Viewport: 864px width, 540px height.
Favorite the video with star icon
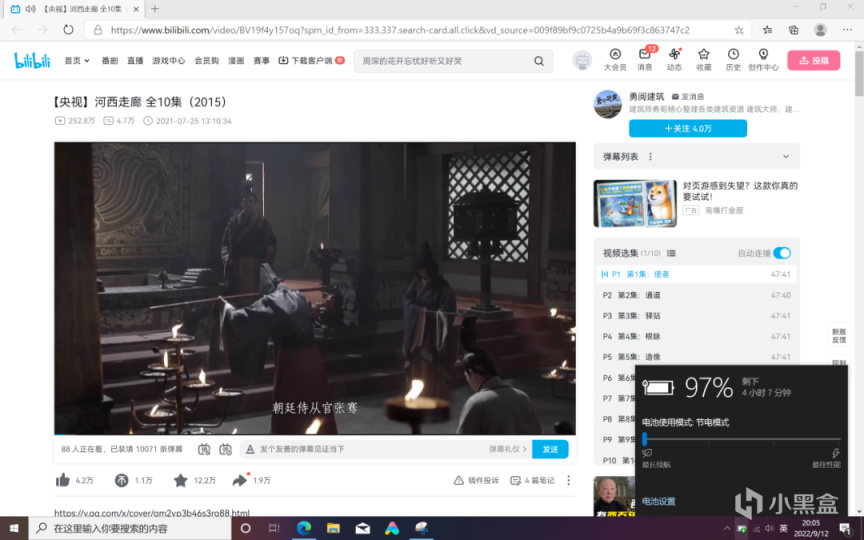(x=180, y=480)
